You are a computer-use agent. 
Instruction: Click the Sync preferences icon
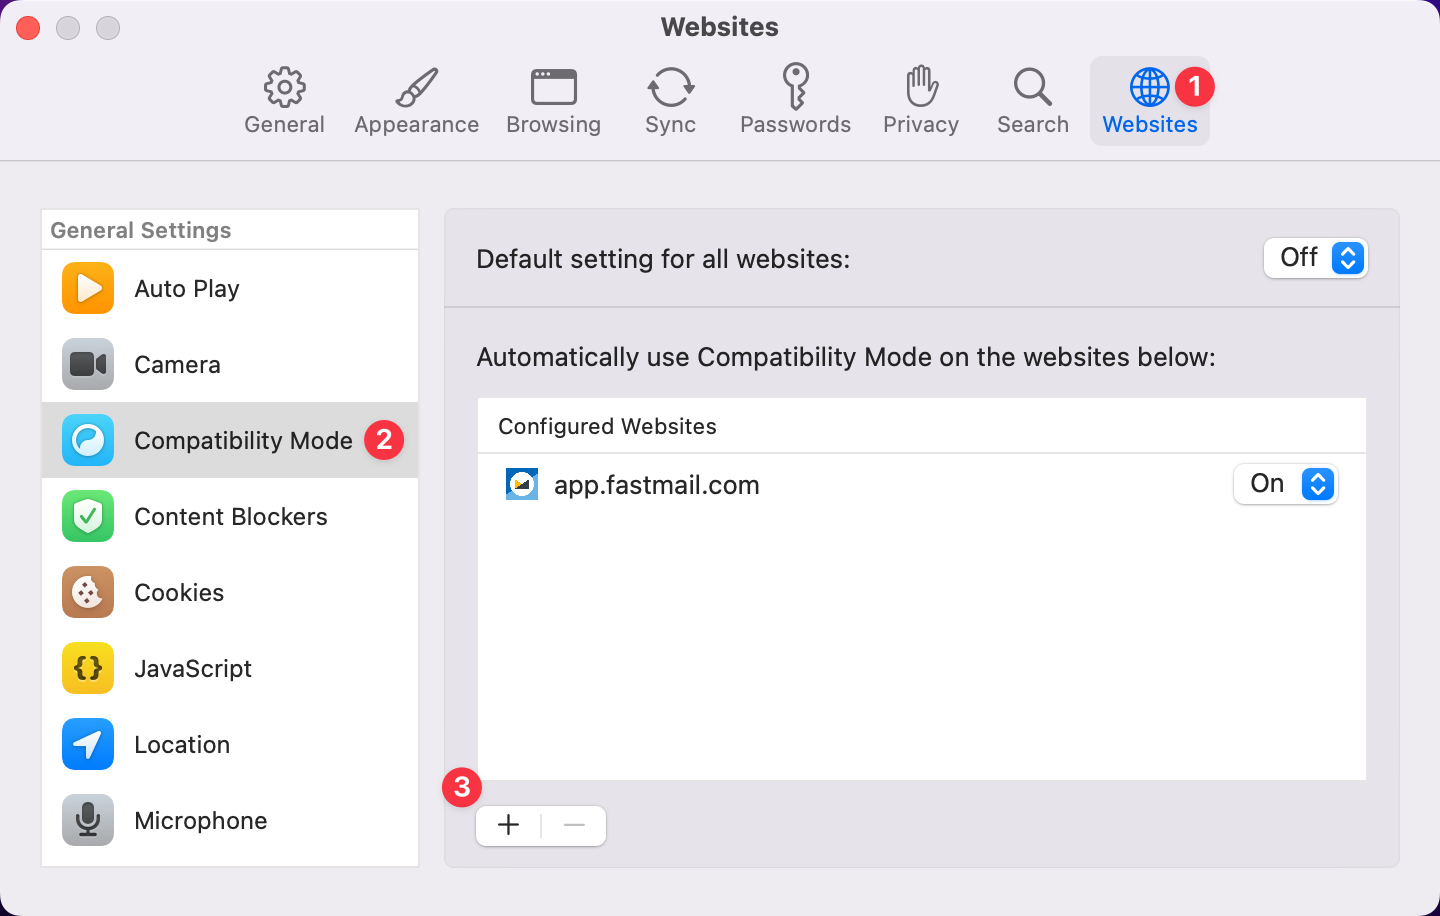click(x=670, y=100)
